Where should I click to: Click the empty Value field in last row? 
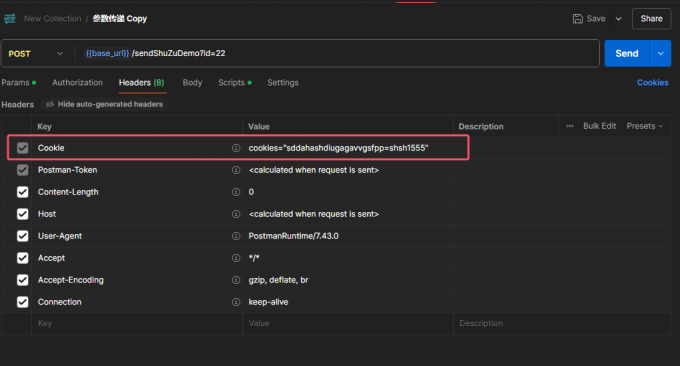coord(348,323)
